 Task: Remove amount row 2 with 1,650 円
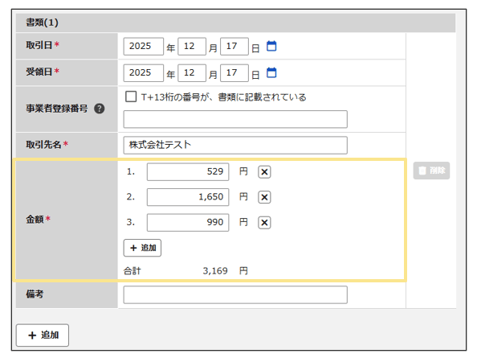click(x=264, y=197)
